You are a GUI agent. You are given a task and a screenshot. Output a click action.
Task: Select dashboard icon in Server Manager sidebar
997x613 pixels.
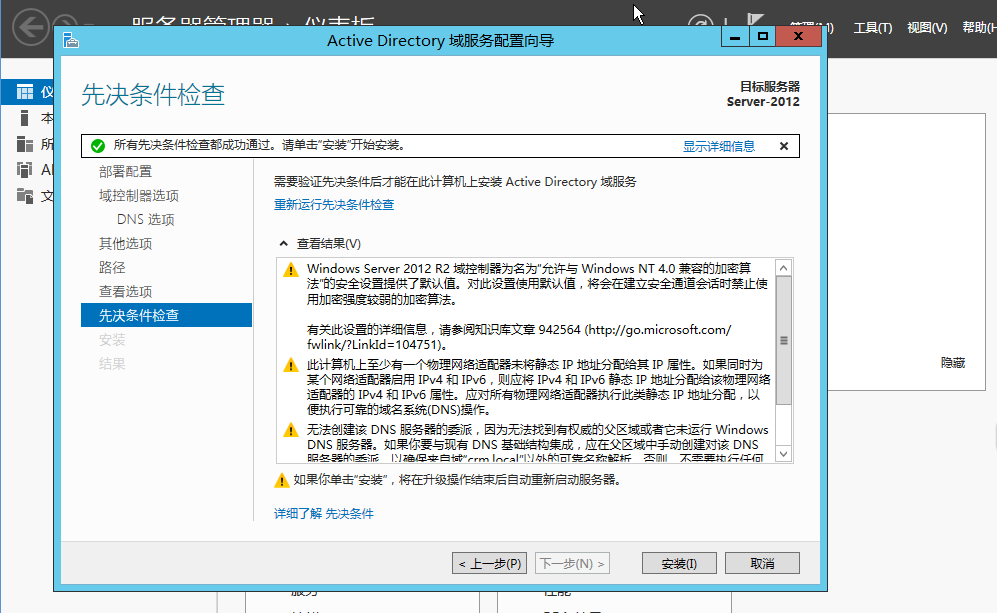click(25, 92)
